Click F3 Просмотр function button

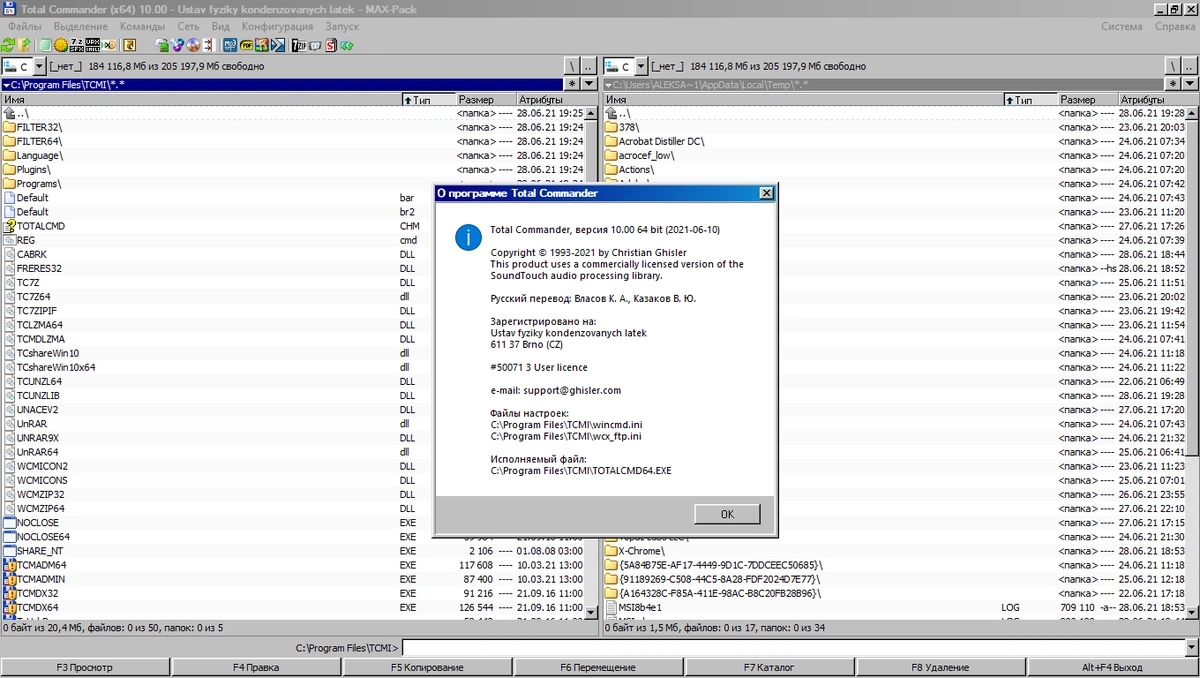85,667
